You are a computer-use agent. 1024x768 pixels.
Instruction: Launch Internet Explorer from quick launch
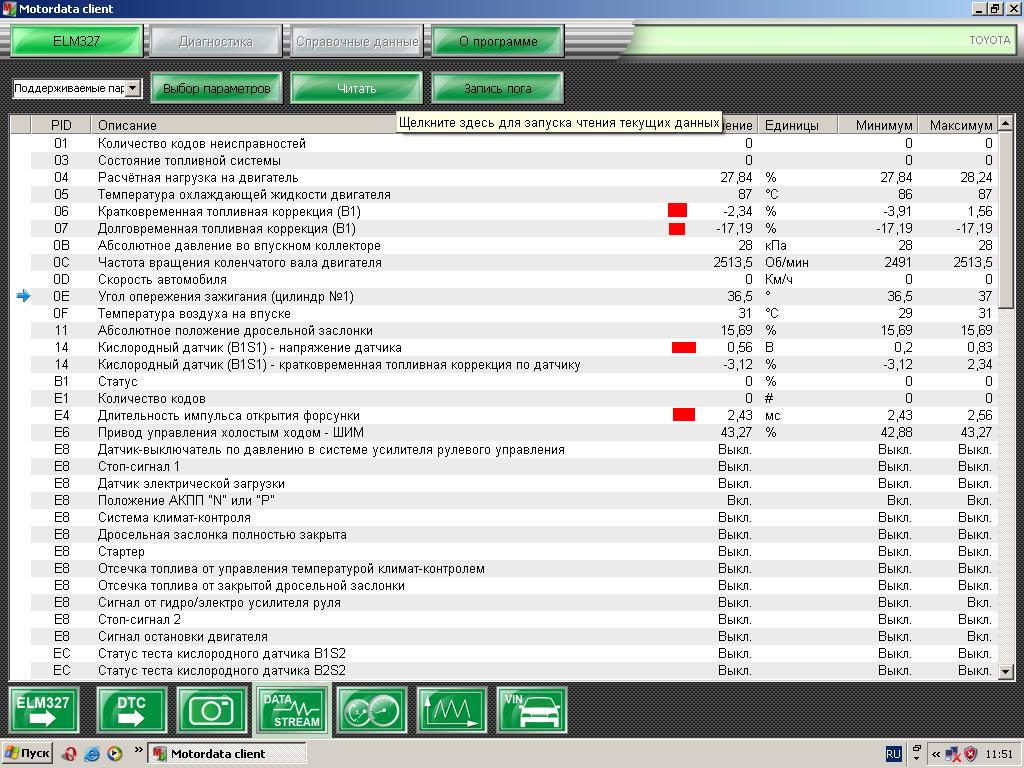(x=91, y=754)
